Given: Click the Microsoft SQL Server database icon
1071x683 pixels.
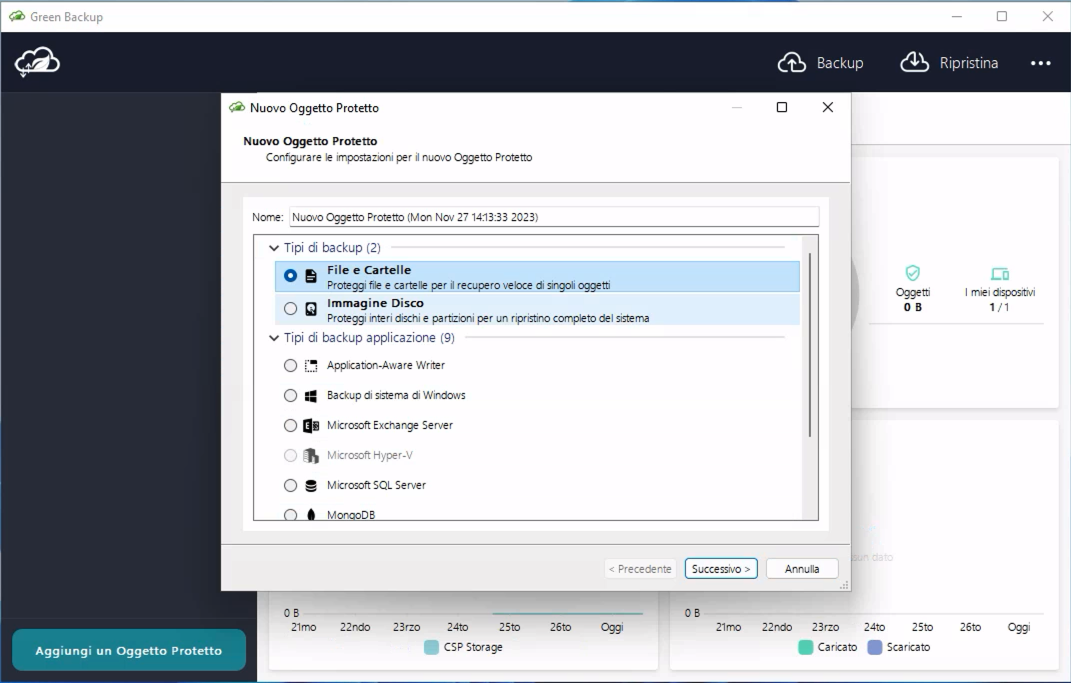Looking at the screenshot, I should tap(311, 486).
